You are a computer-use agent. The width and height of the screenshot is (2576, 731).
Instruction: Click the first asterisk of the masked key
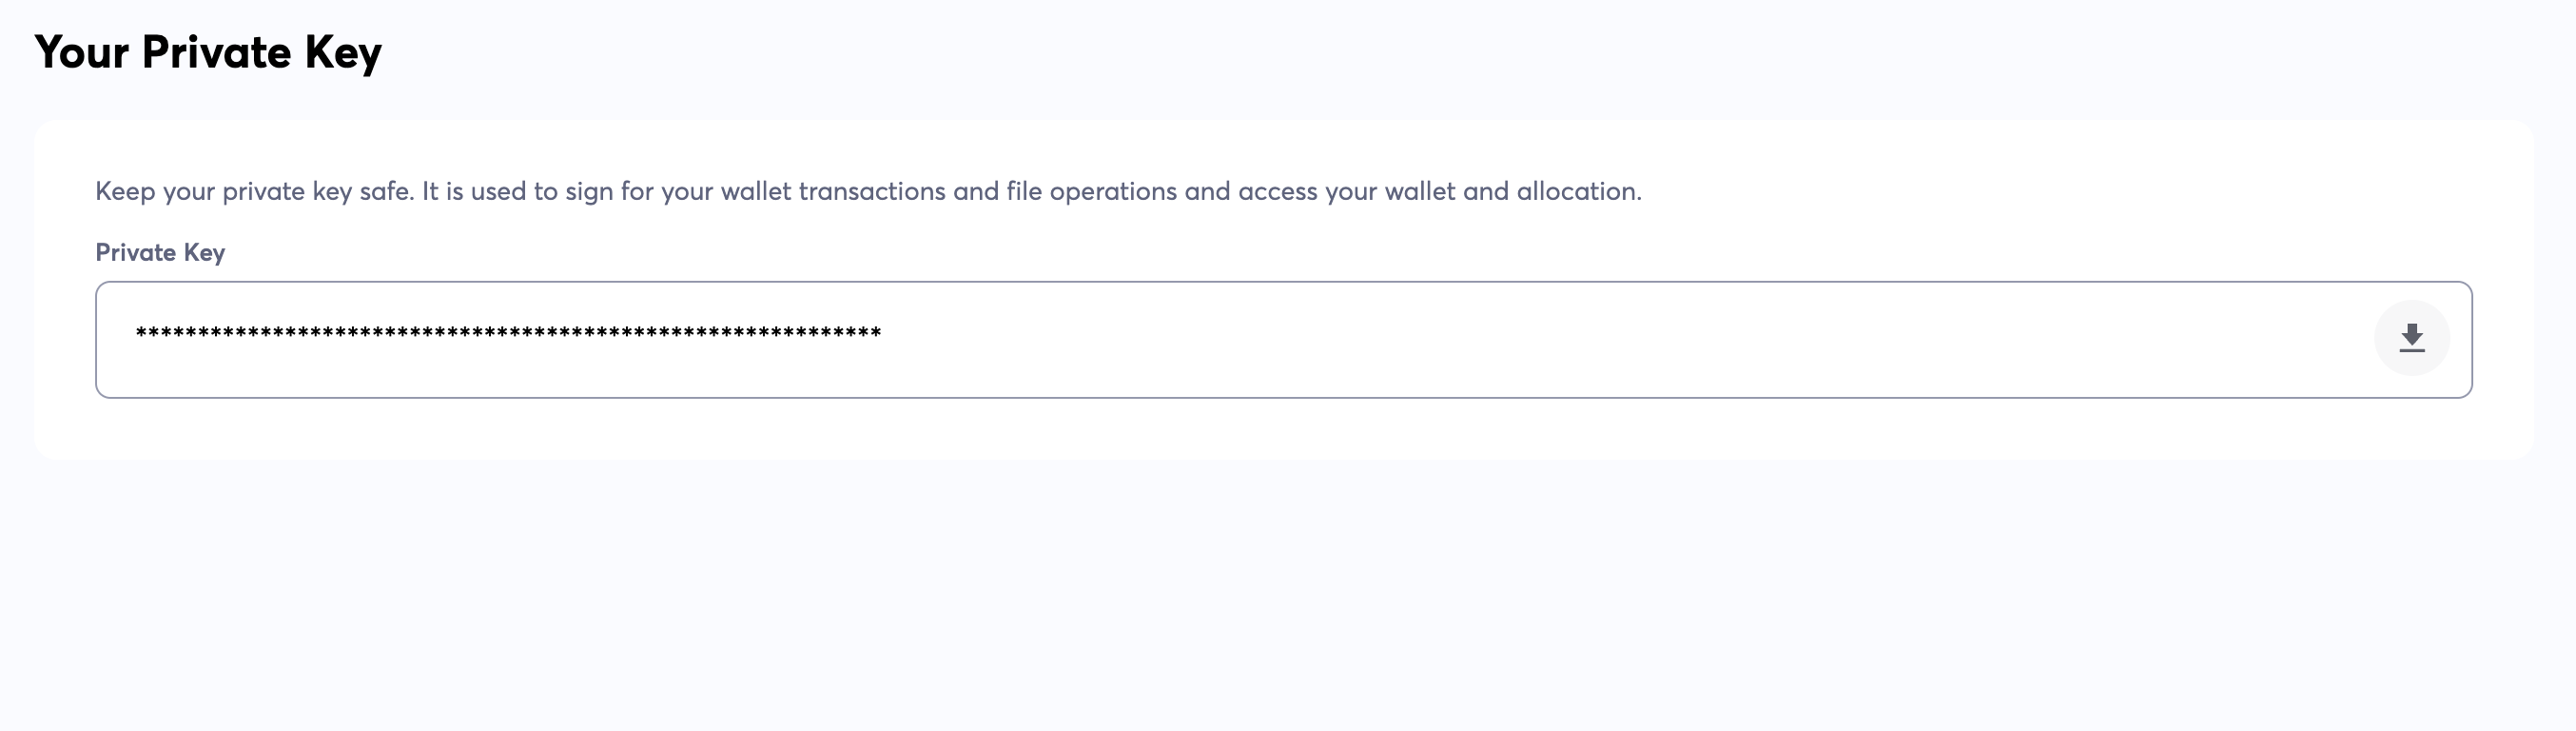(x=141, y=334)
